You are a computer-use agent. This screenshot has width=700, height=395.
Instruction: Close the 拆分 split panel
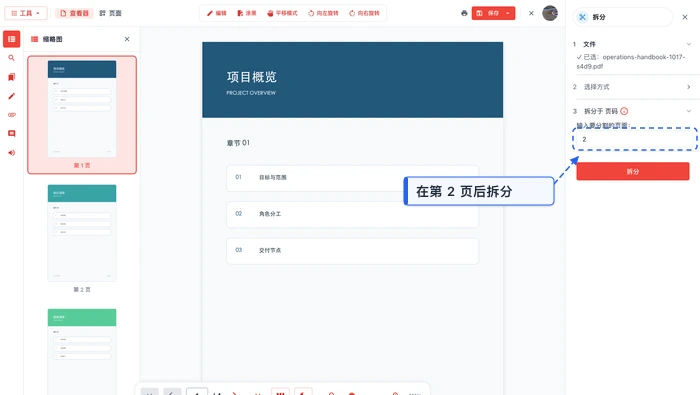685,17
